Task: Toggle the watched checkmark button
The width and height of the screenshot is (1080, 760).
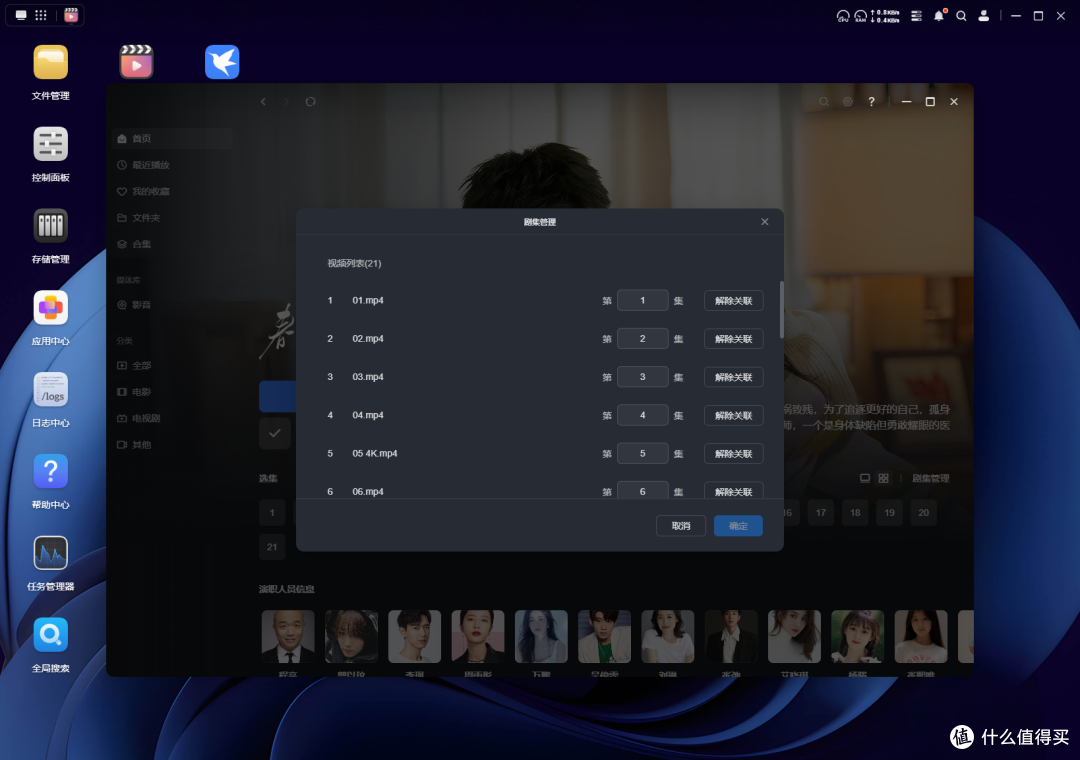Action: point(275,433)
